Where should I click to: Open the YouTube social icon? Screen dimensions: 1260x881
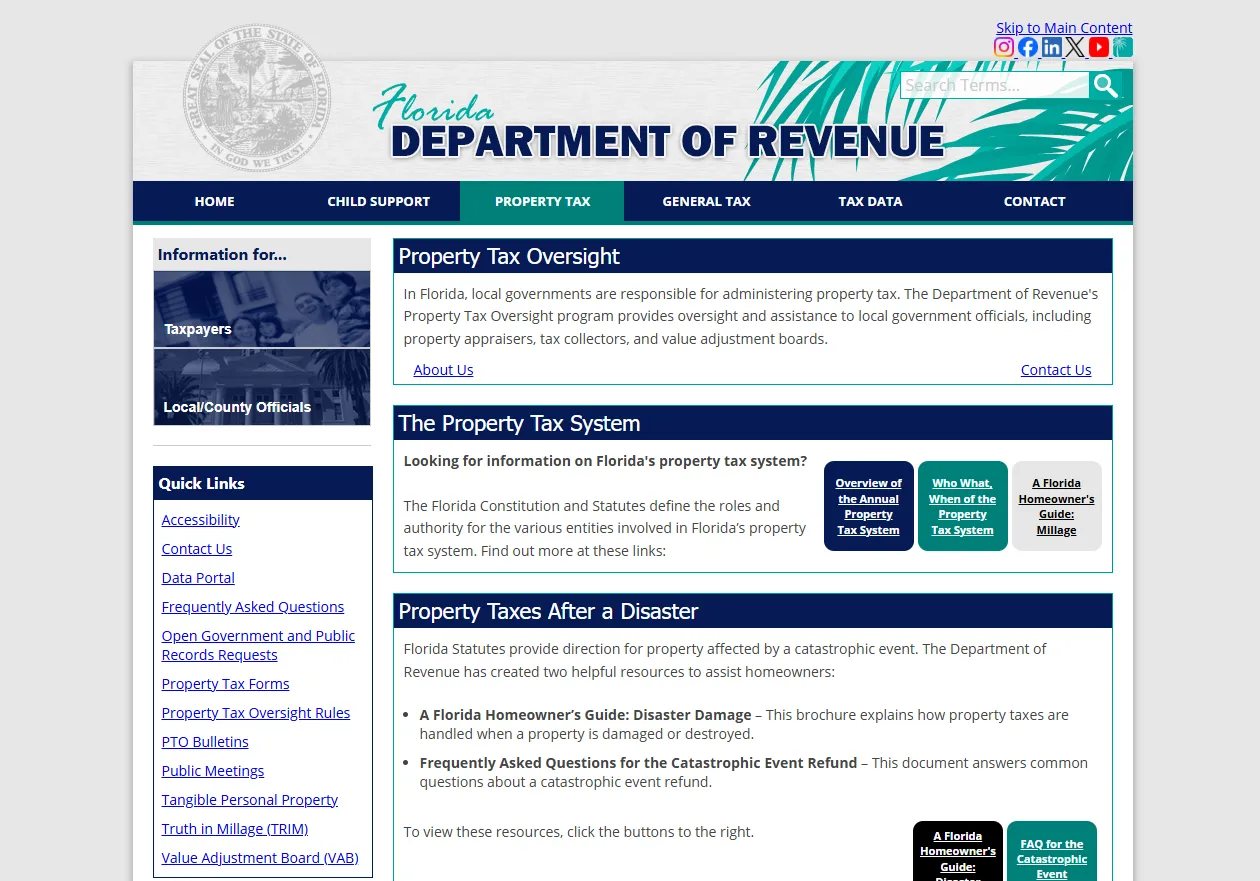click(x=1099, y=47)
